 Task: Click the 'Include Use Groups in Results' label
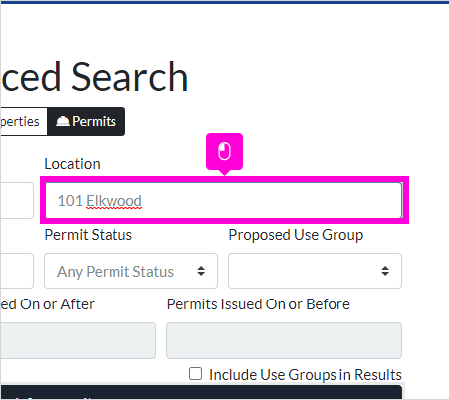[x=305, y=375]
